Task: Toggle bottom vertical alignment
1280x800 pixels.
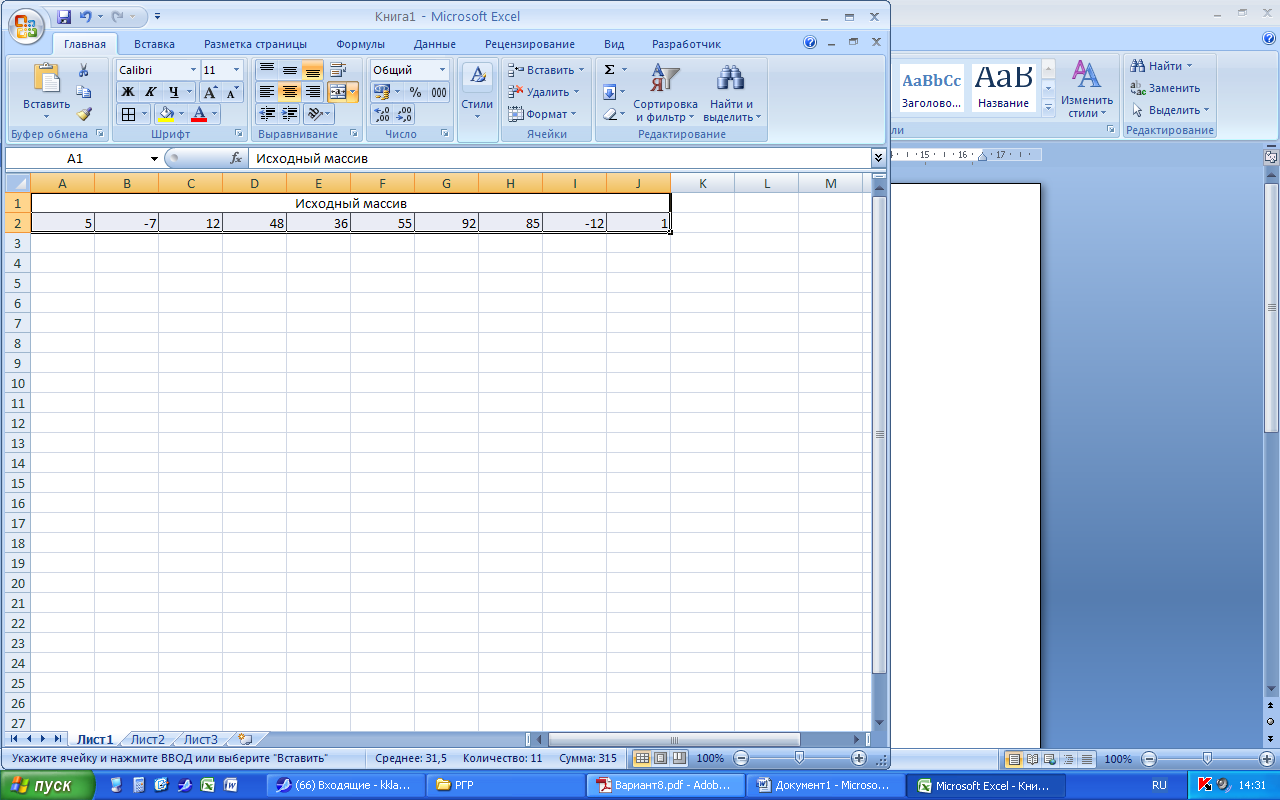Action: pos(313,70)
